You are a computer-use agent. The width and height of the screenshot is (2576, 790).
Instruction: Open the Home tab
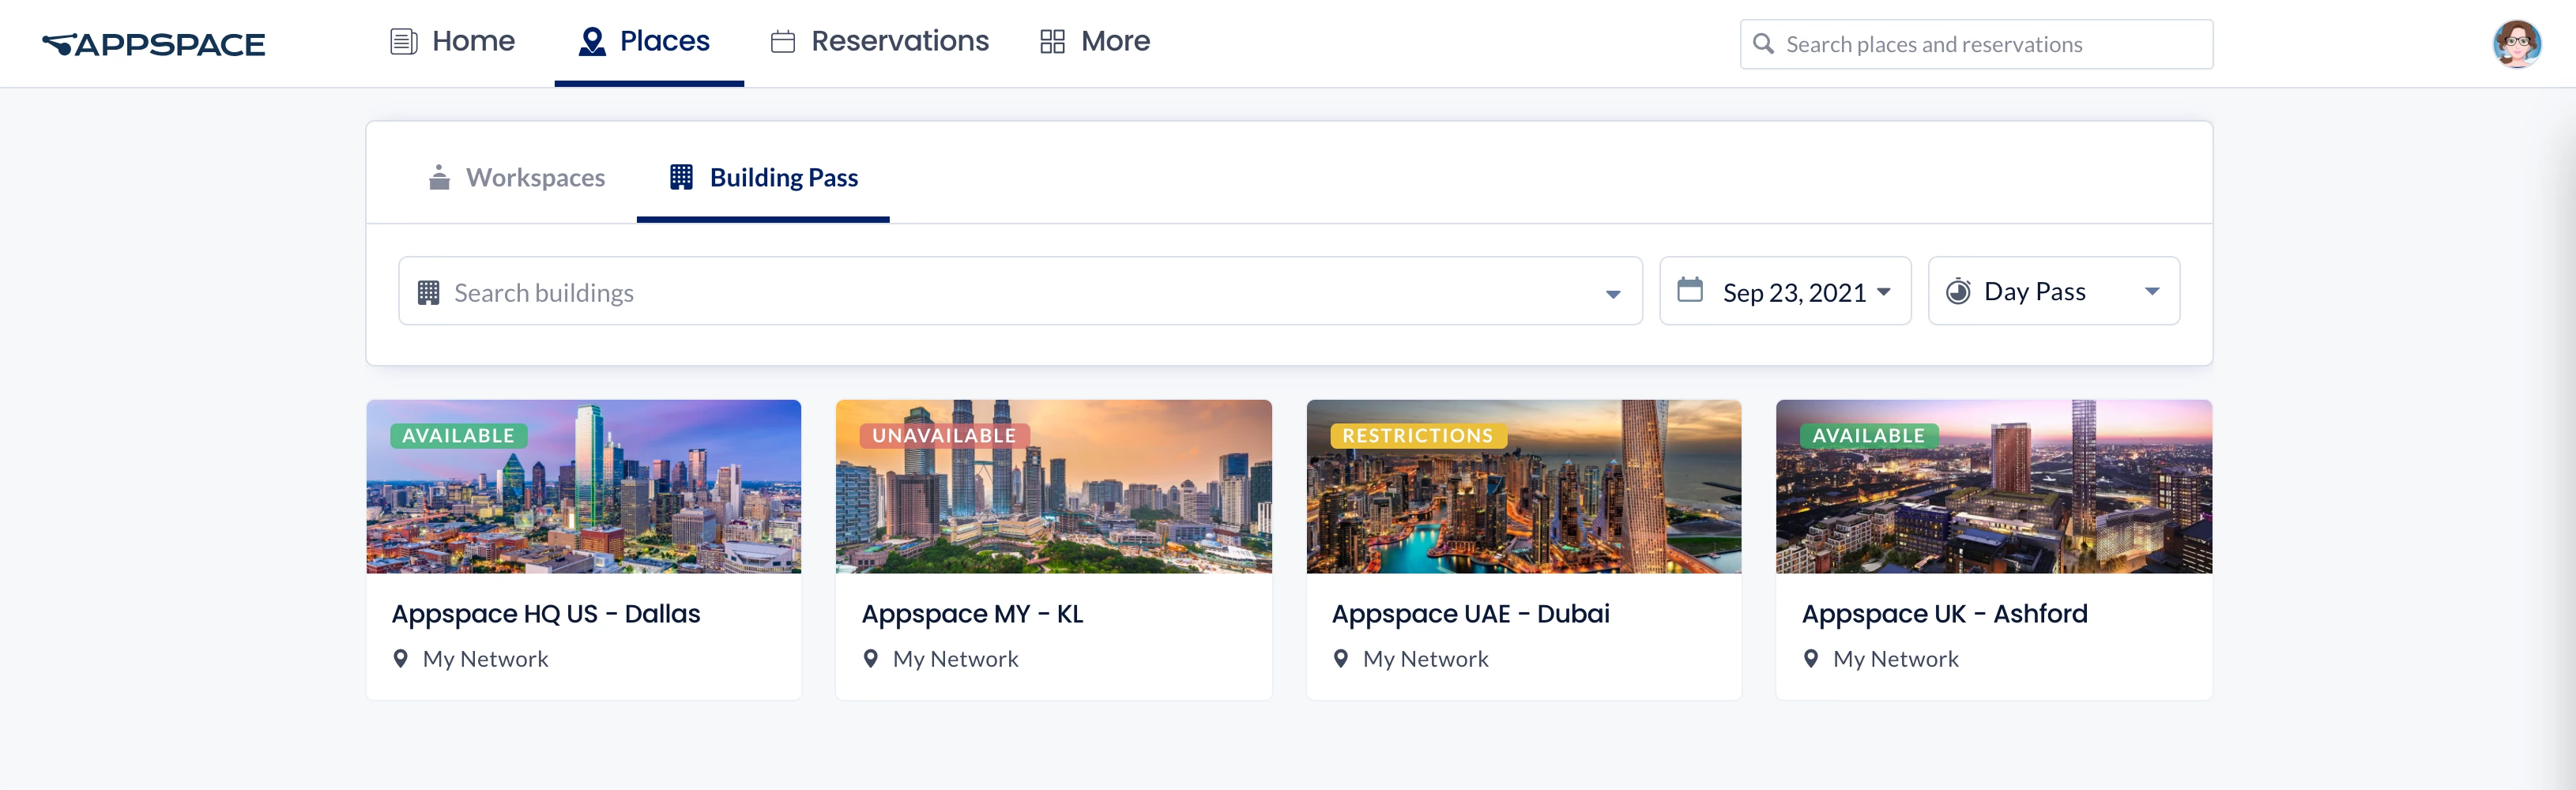pos(452,42)
